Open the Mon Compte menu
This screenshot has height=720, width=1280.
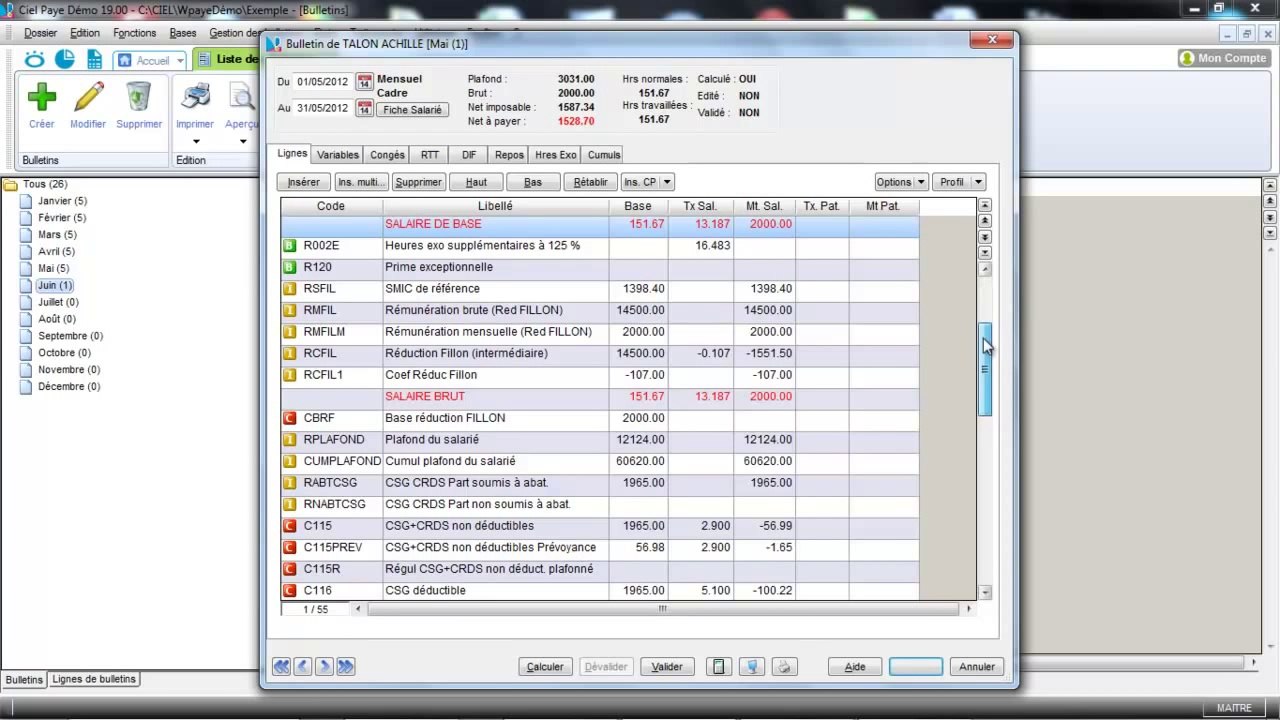[1224, 58]
